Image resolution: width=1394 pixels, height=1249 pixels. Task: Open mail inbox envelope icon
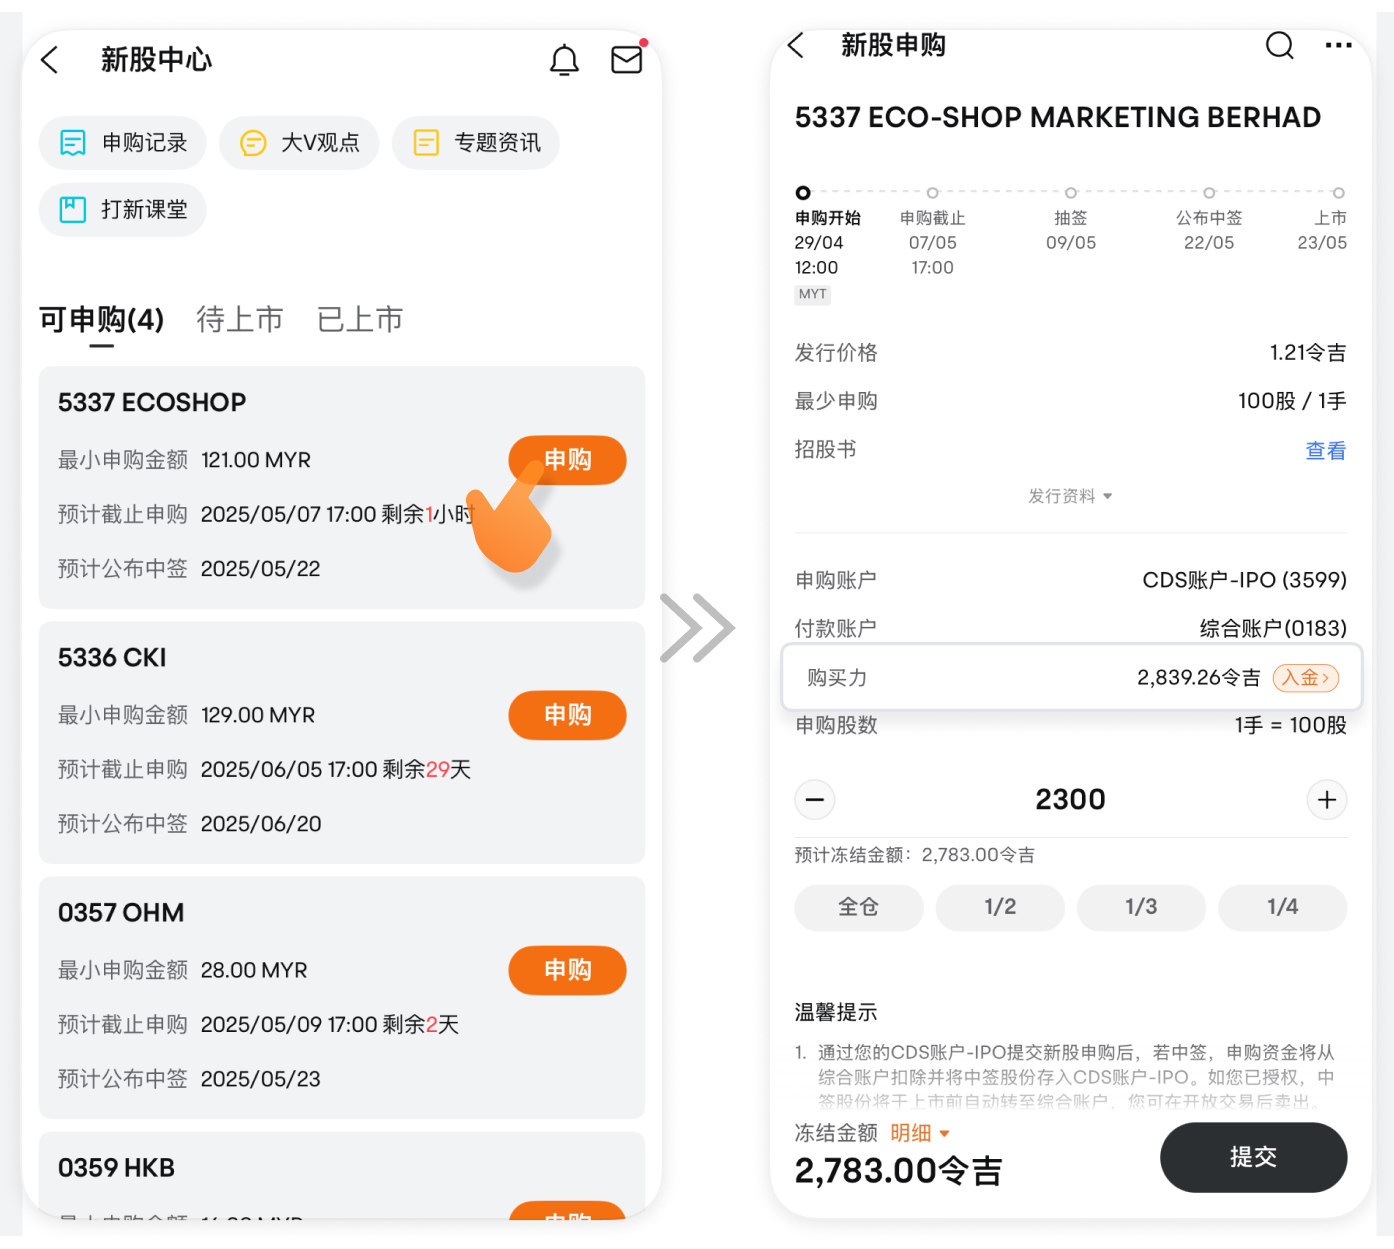tap(627, 60)
